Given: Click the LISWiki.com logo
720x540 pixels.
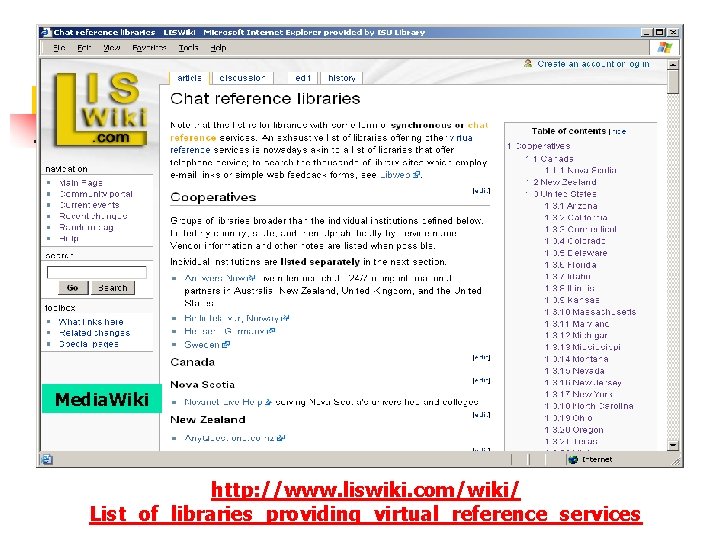Looking at the screenshot, I should tap(101, 110).
